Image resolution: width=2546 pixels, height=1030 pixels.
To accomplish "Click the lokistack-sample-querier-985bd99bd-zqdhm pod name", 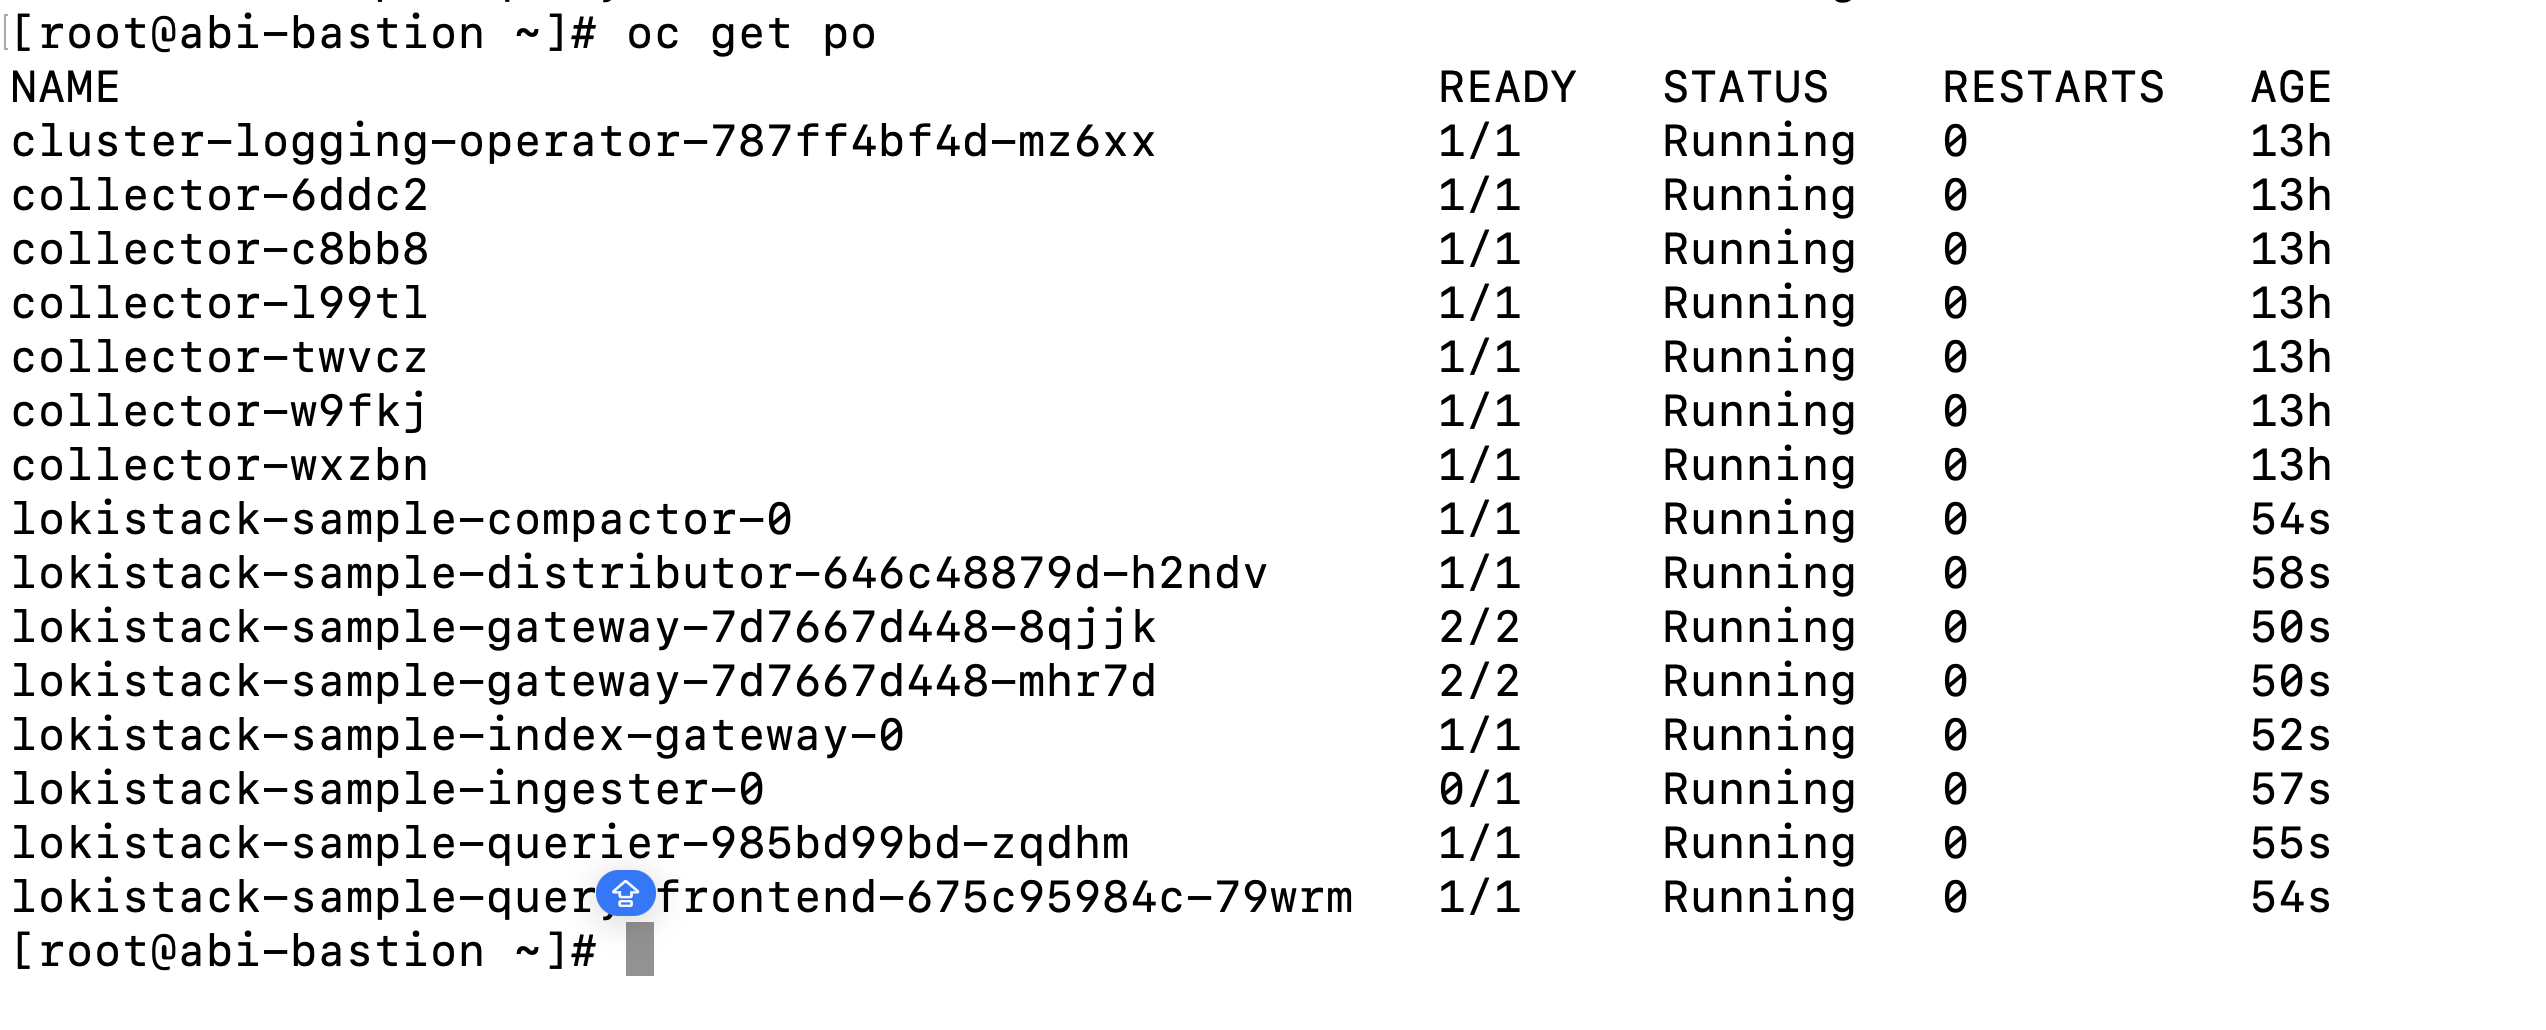I will click(569, 844).
